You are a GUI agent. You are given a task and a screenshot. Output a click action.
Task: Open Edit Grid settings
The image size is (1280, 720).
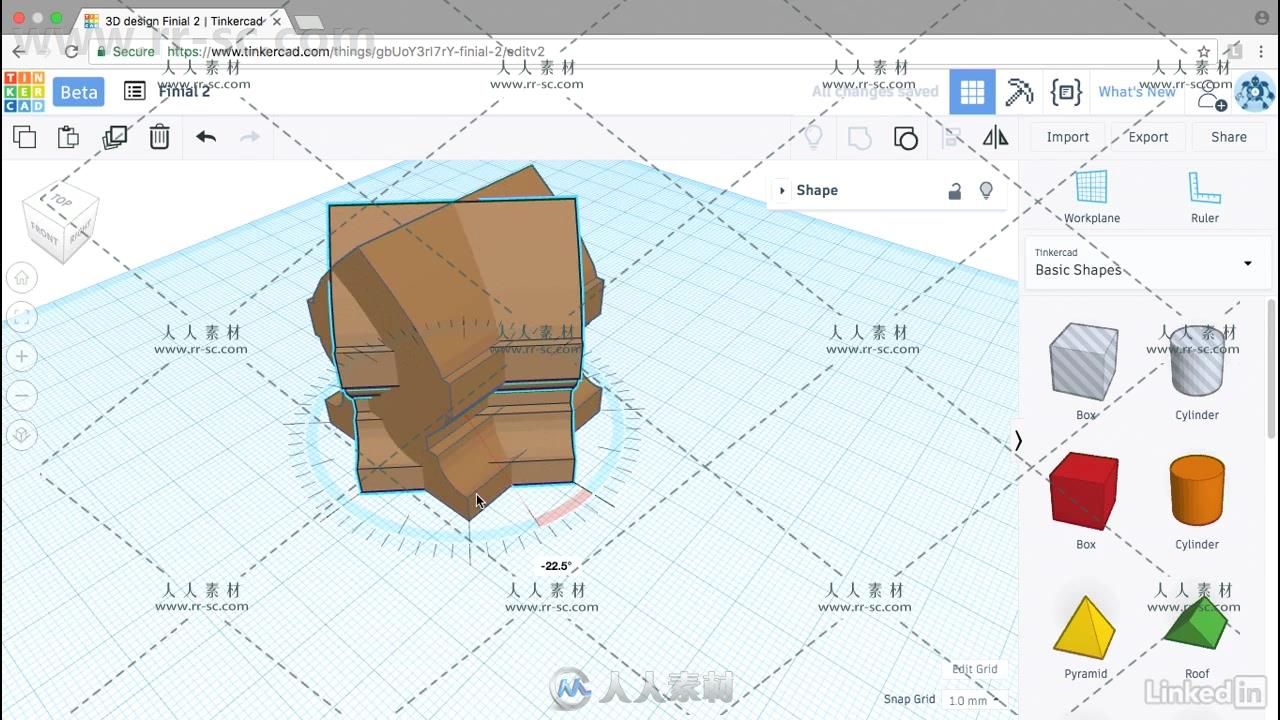pyautogui.click(x=975, y=669)
